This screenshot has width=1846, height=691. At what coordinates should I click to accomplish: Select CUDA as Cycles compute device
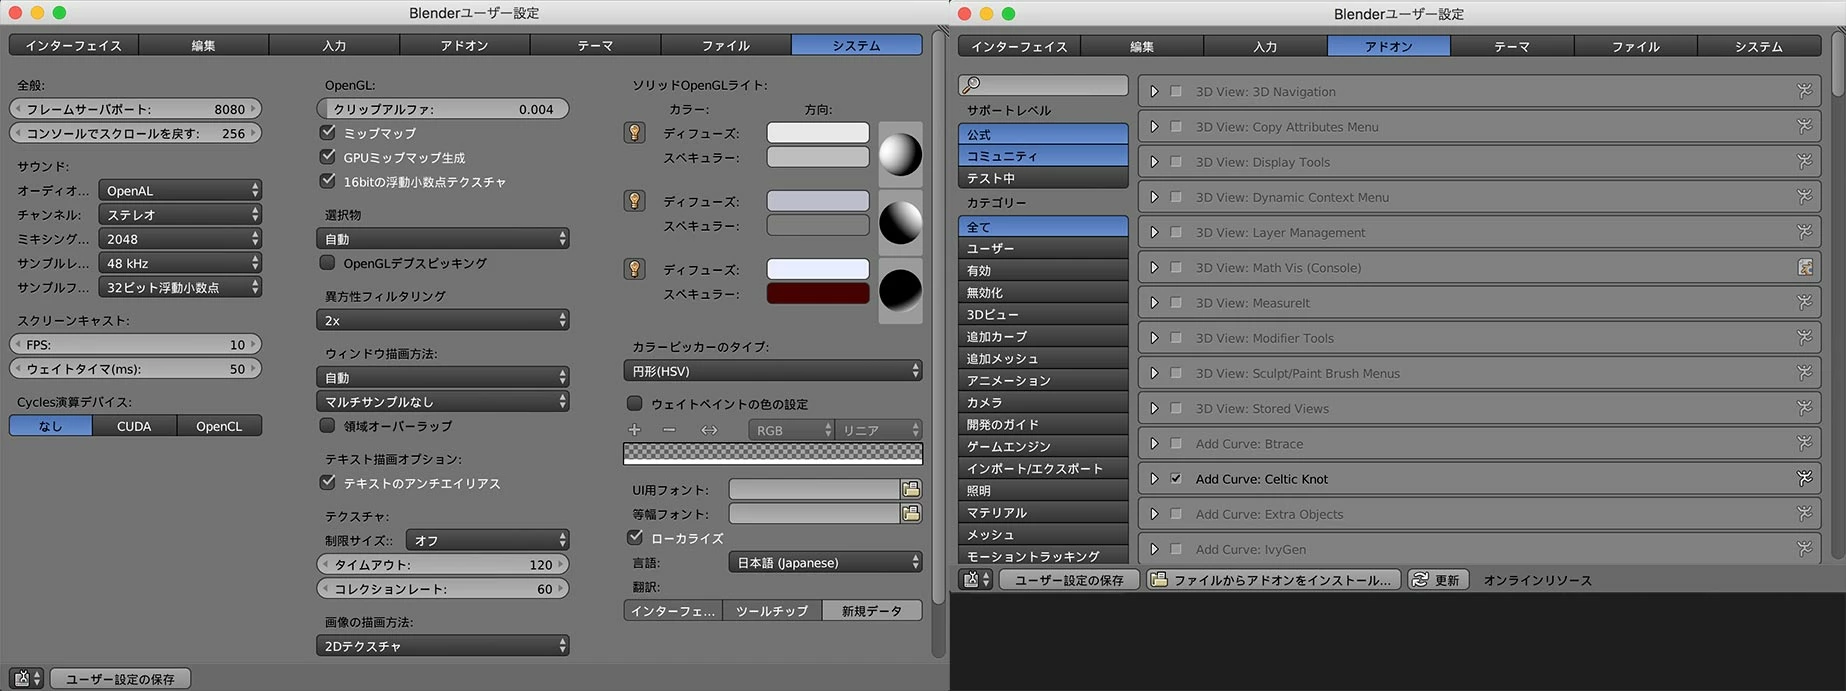[x=134, y=426]
